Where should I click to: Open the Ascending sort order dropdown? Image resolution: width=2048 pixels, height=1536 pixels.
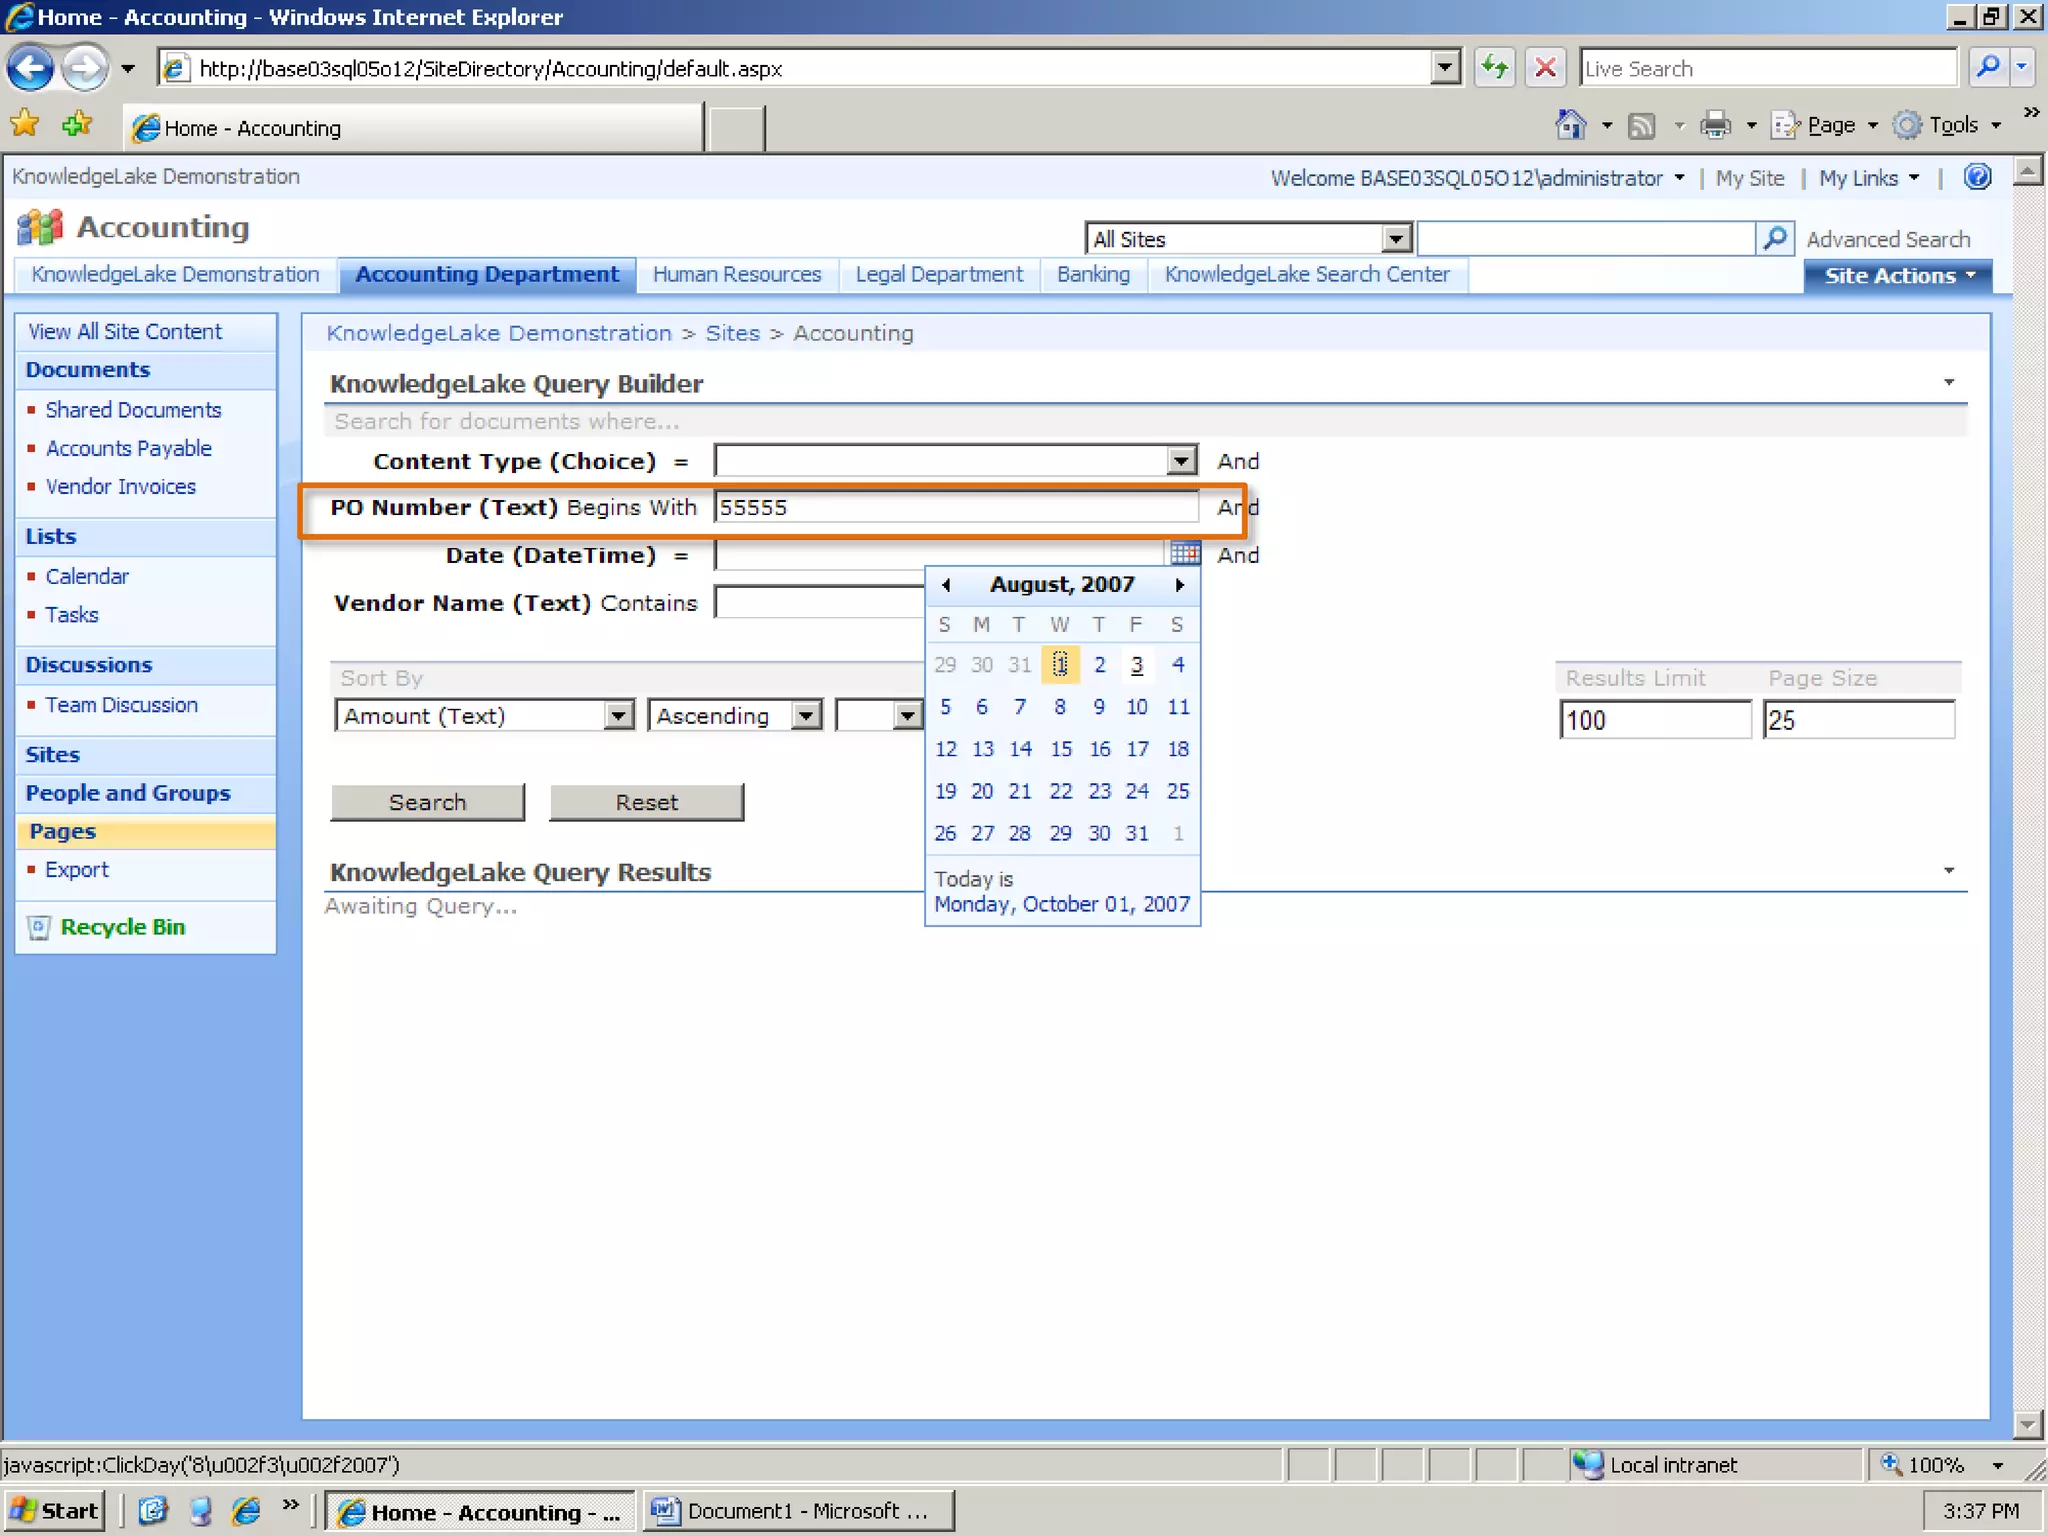tap(806, 716)
